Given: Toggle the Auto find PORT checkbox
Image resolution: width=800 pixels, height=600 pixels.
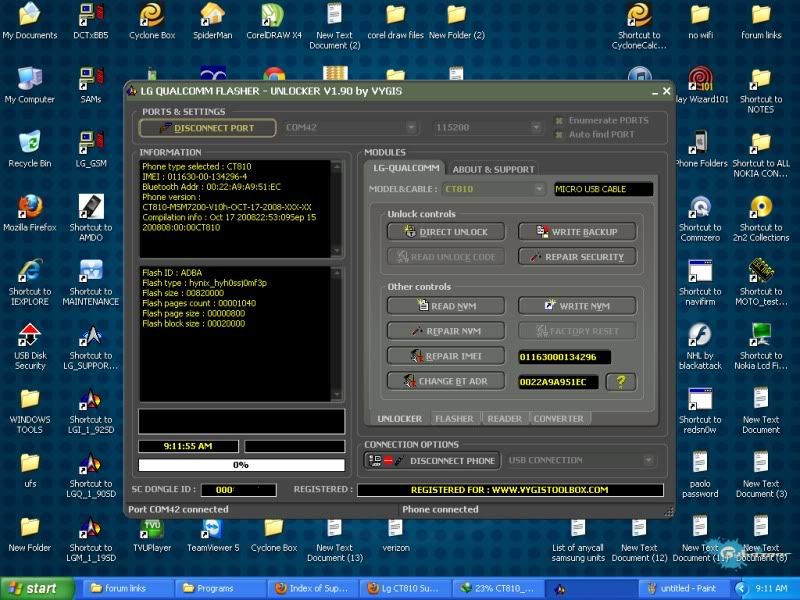Looking at the screenshot, I should (559, 135).
